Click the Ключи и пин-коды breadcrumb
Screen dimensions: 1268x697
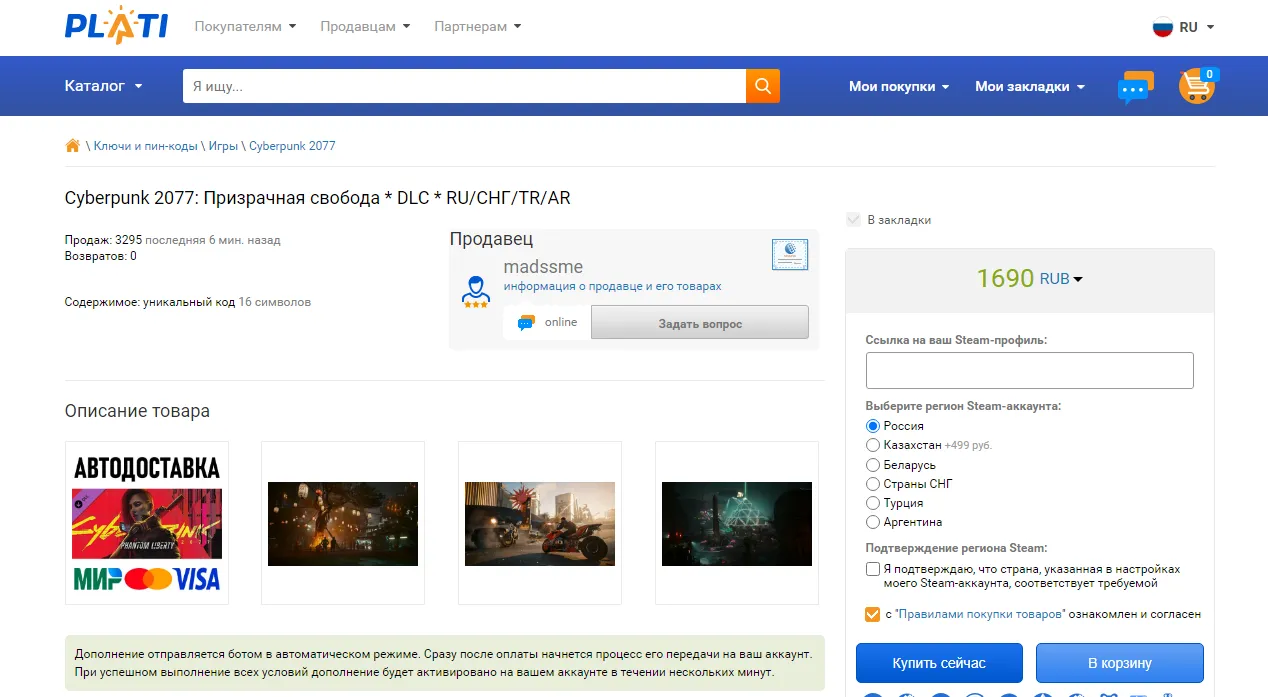click(145, 146)
